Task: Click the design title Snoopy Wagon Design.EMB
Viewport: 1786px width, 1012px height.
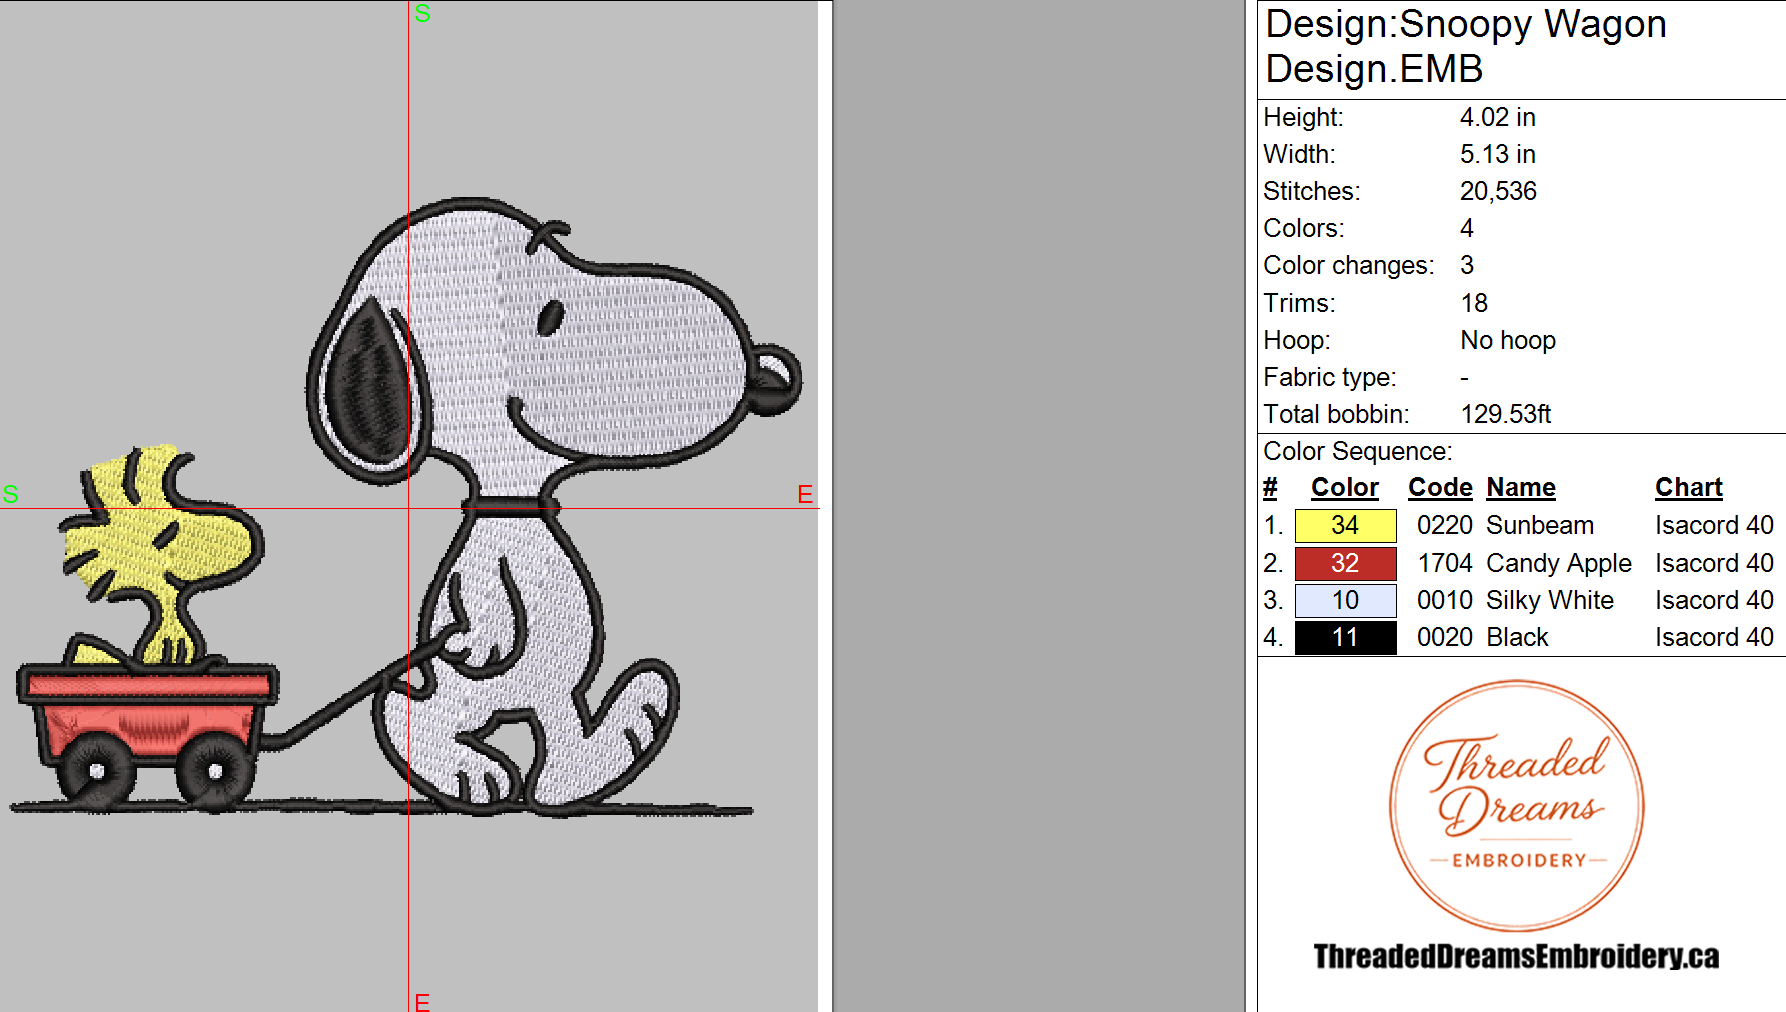Action: (x=1466, y=47)
